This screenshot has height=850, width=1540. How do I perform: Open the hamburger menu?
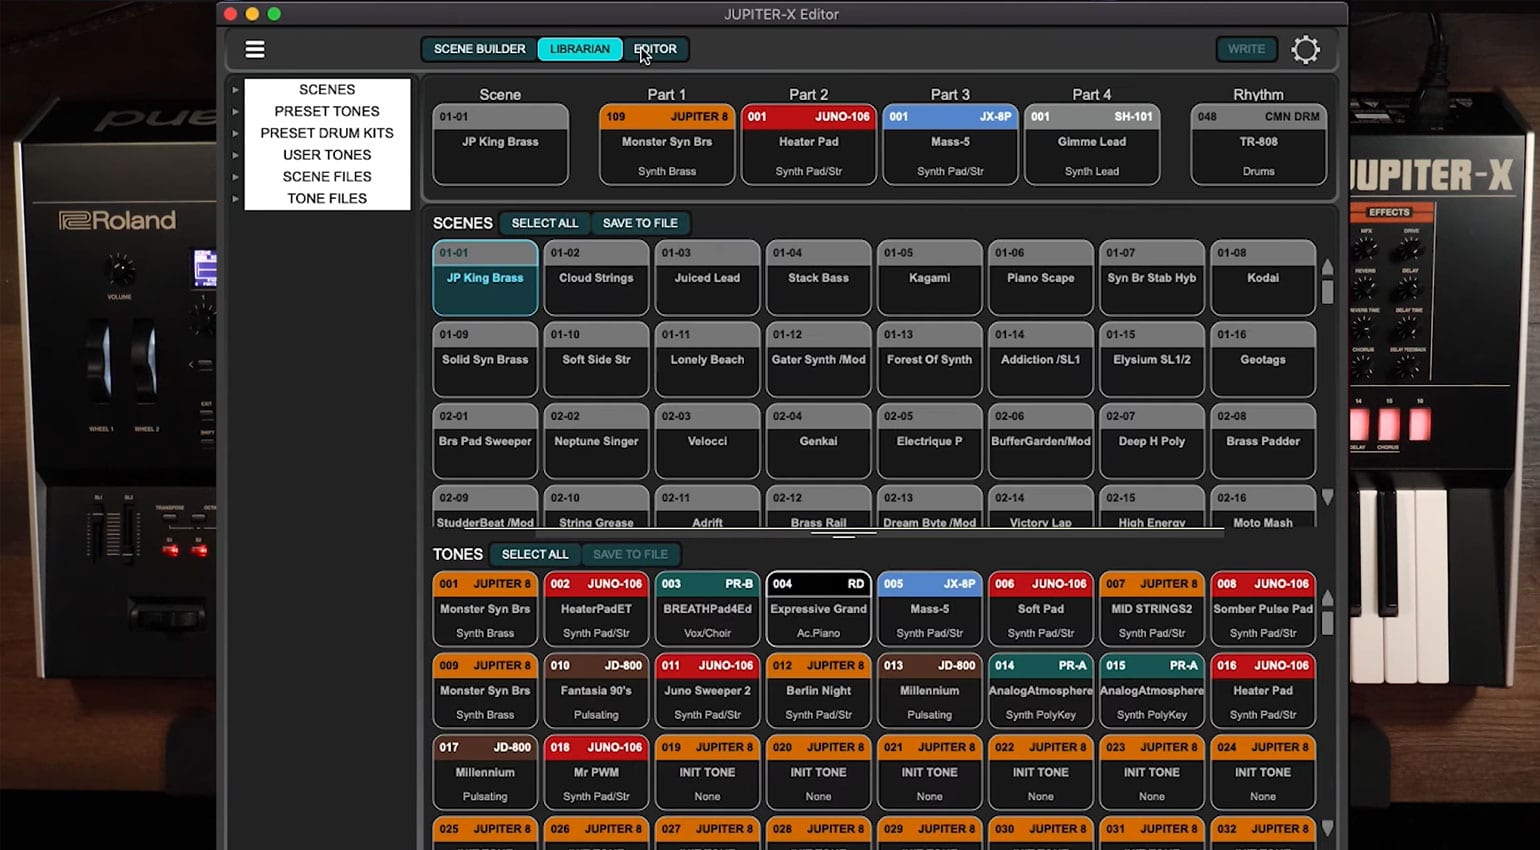pos(256,49)
